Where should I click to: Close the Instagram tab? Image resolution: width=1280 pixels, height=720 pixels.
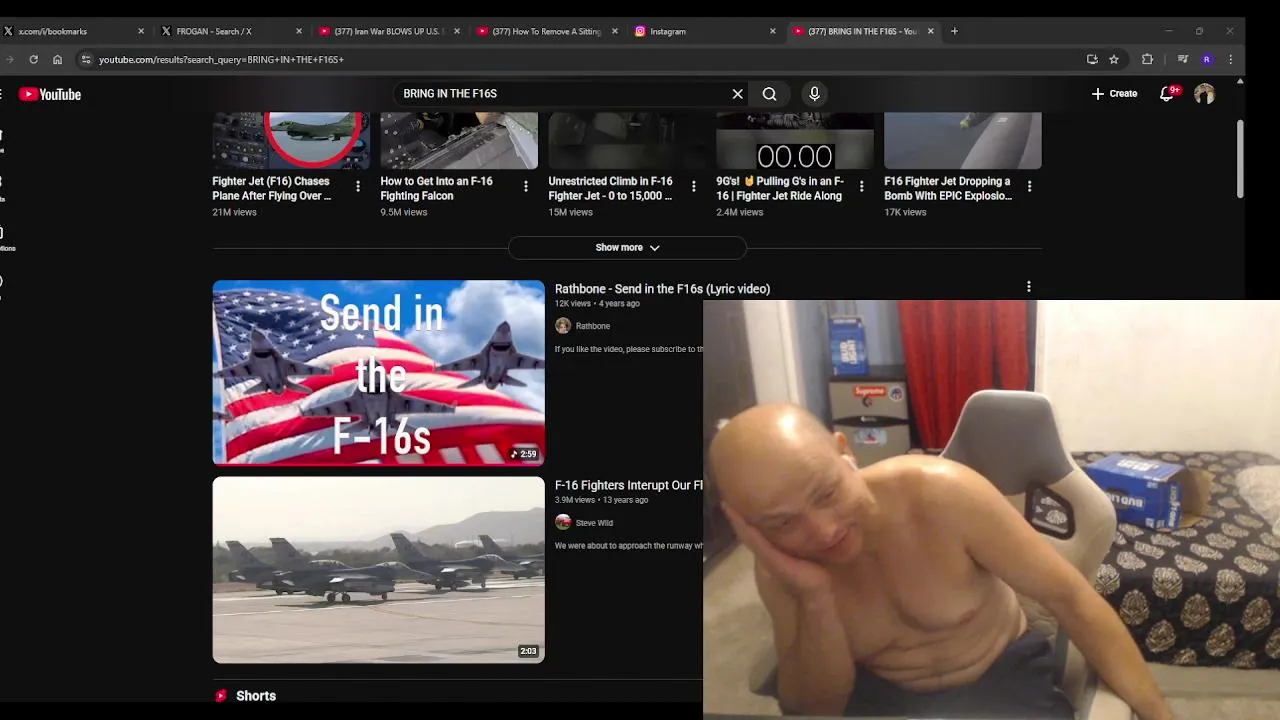773,31
